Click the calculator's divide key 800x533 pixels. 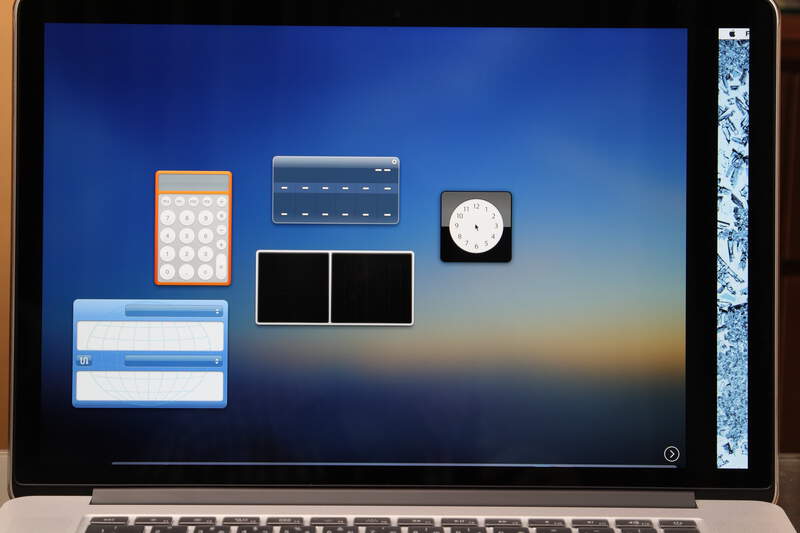pos(221,200)
